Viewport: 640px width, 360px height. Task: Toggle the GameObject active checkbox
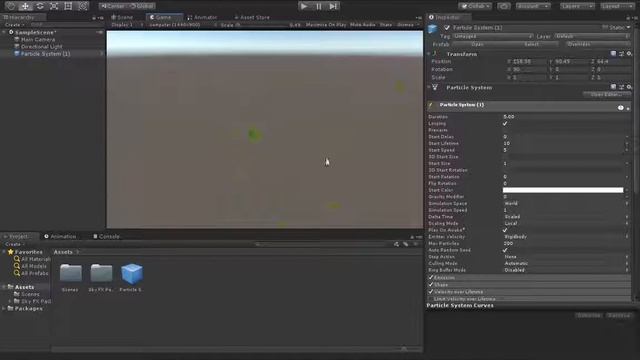(447, 28)
